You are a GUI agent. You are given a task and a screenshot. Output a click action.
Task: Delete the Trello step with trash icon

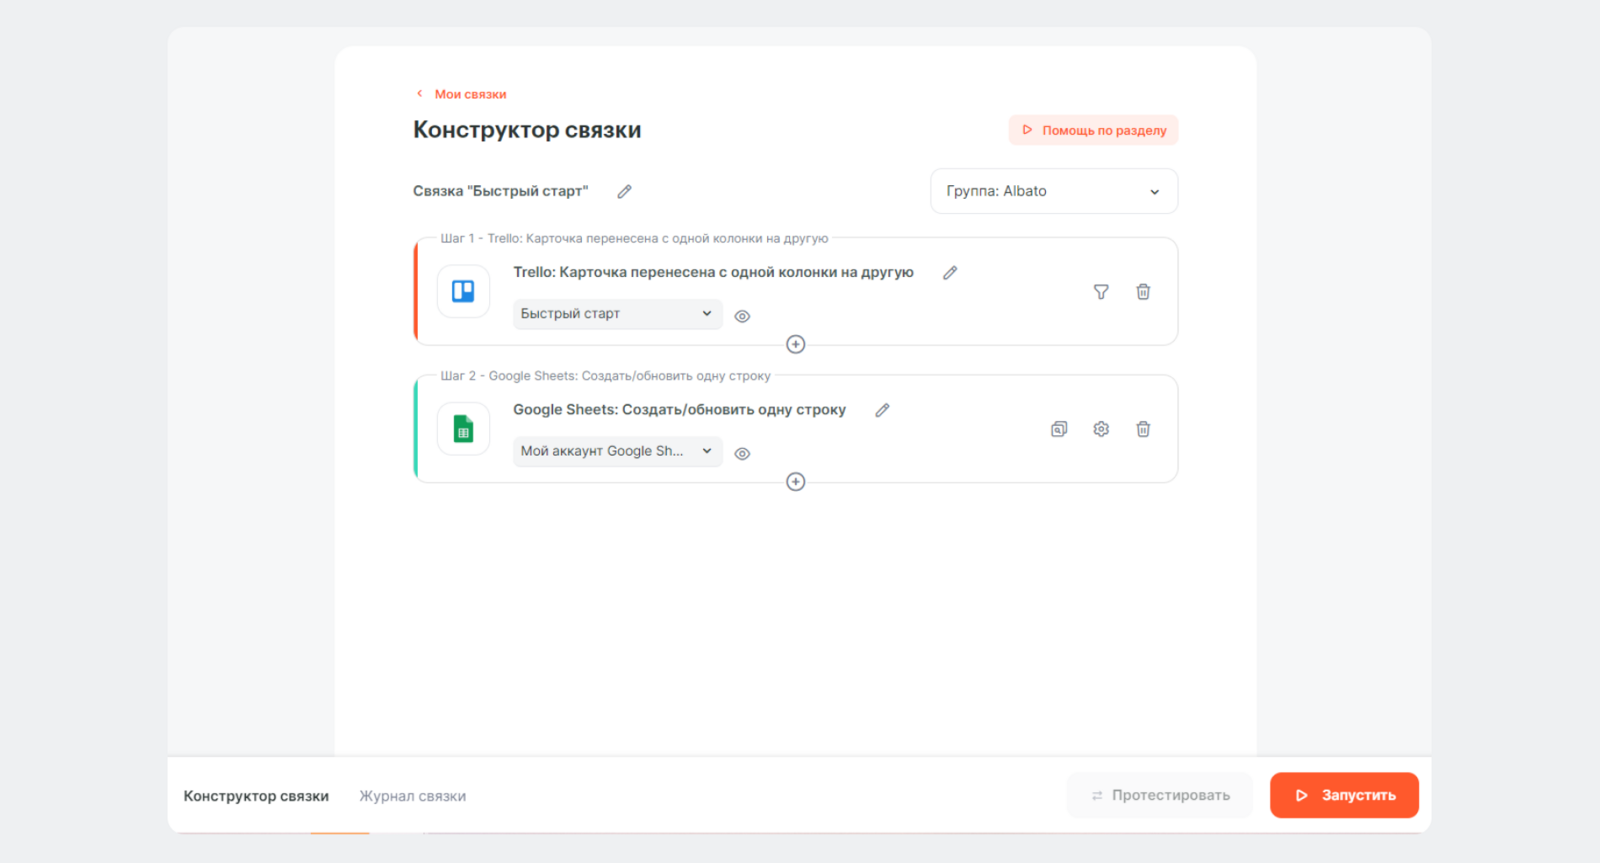click(x=1143, y=292)
